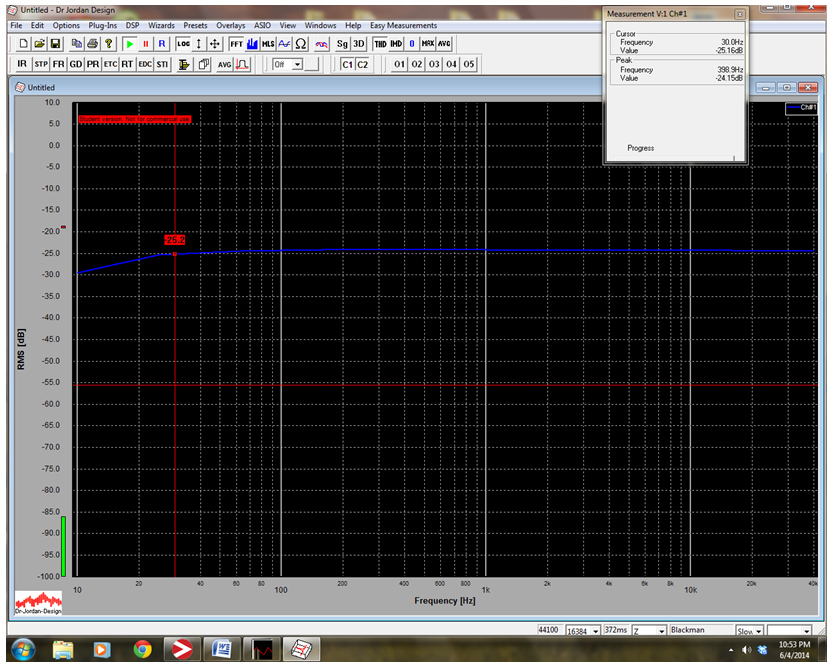Select the MLS measurement icon
Viewport: 834px width, 668px height.
(268, 44)
